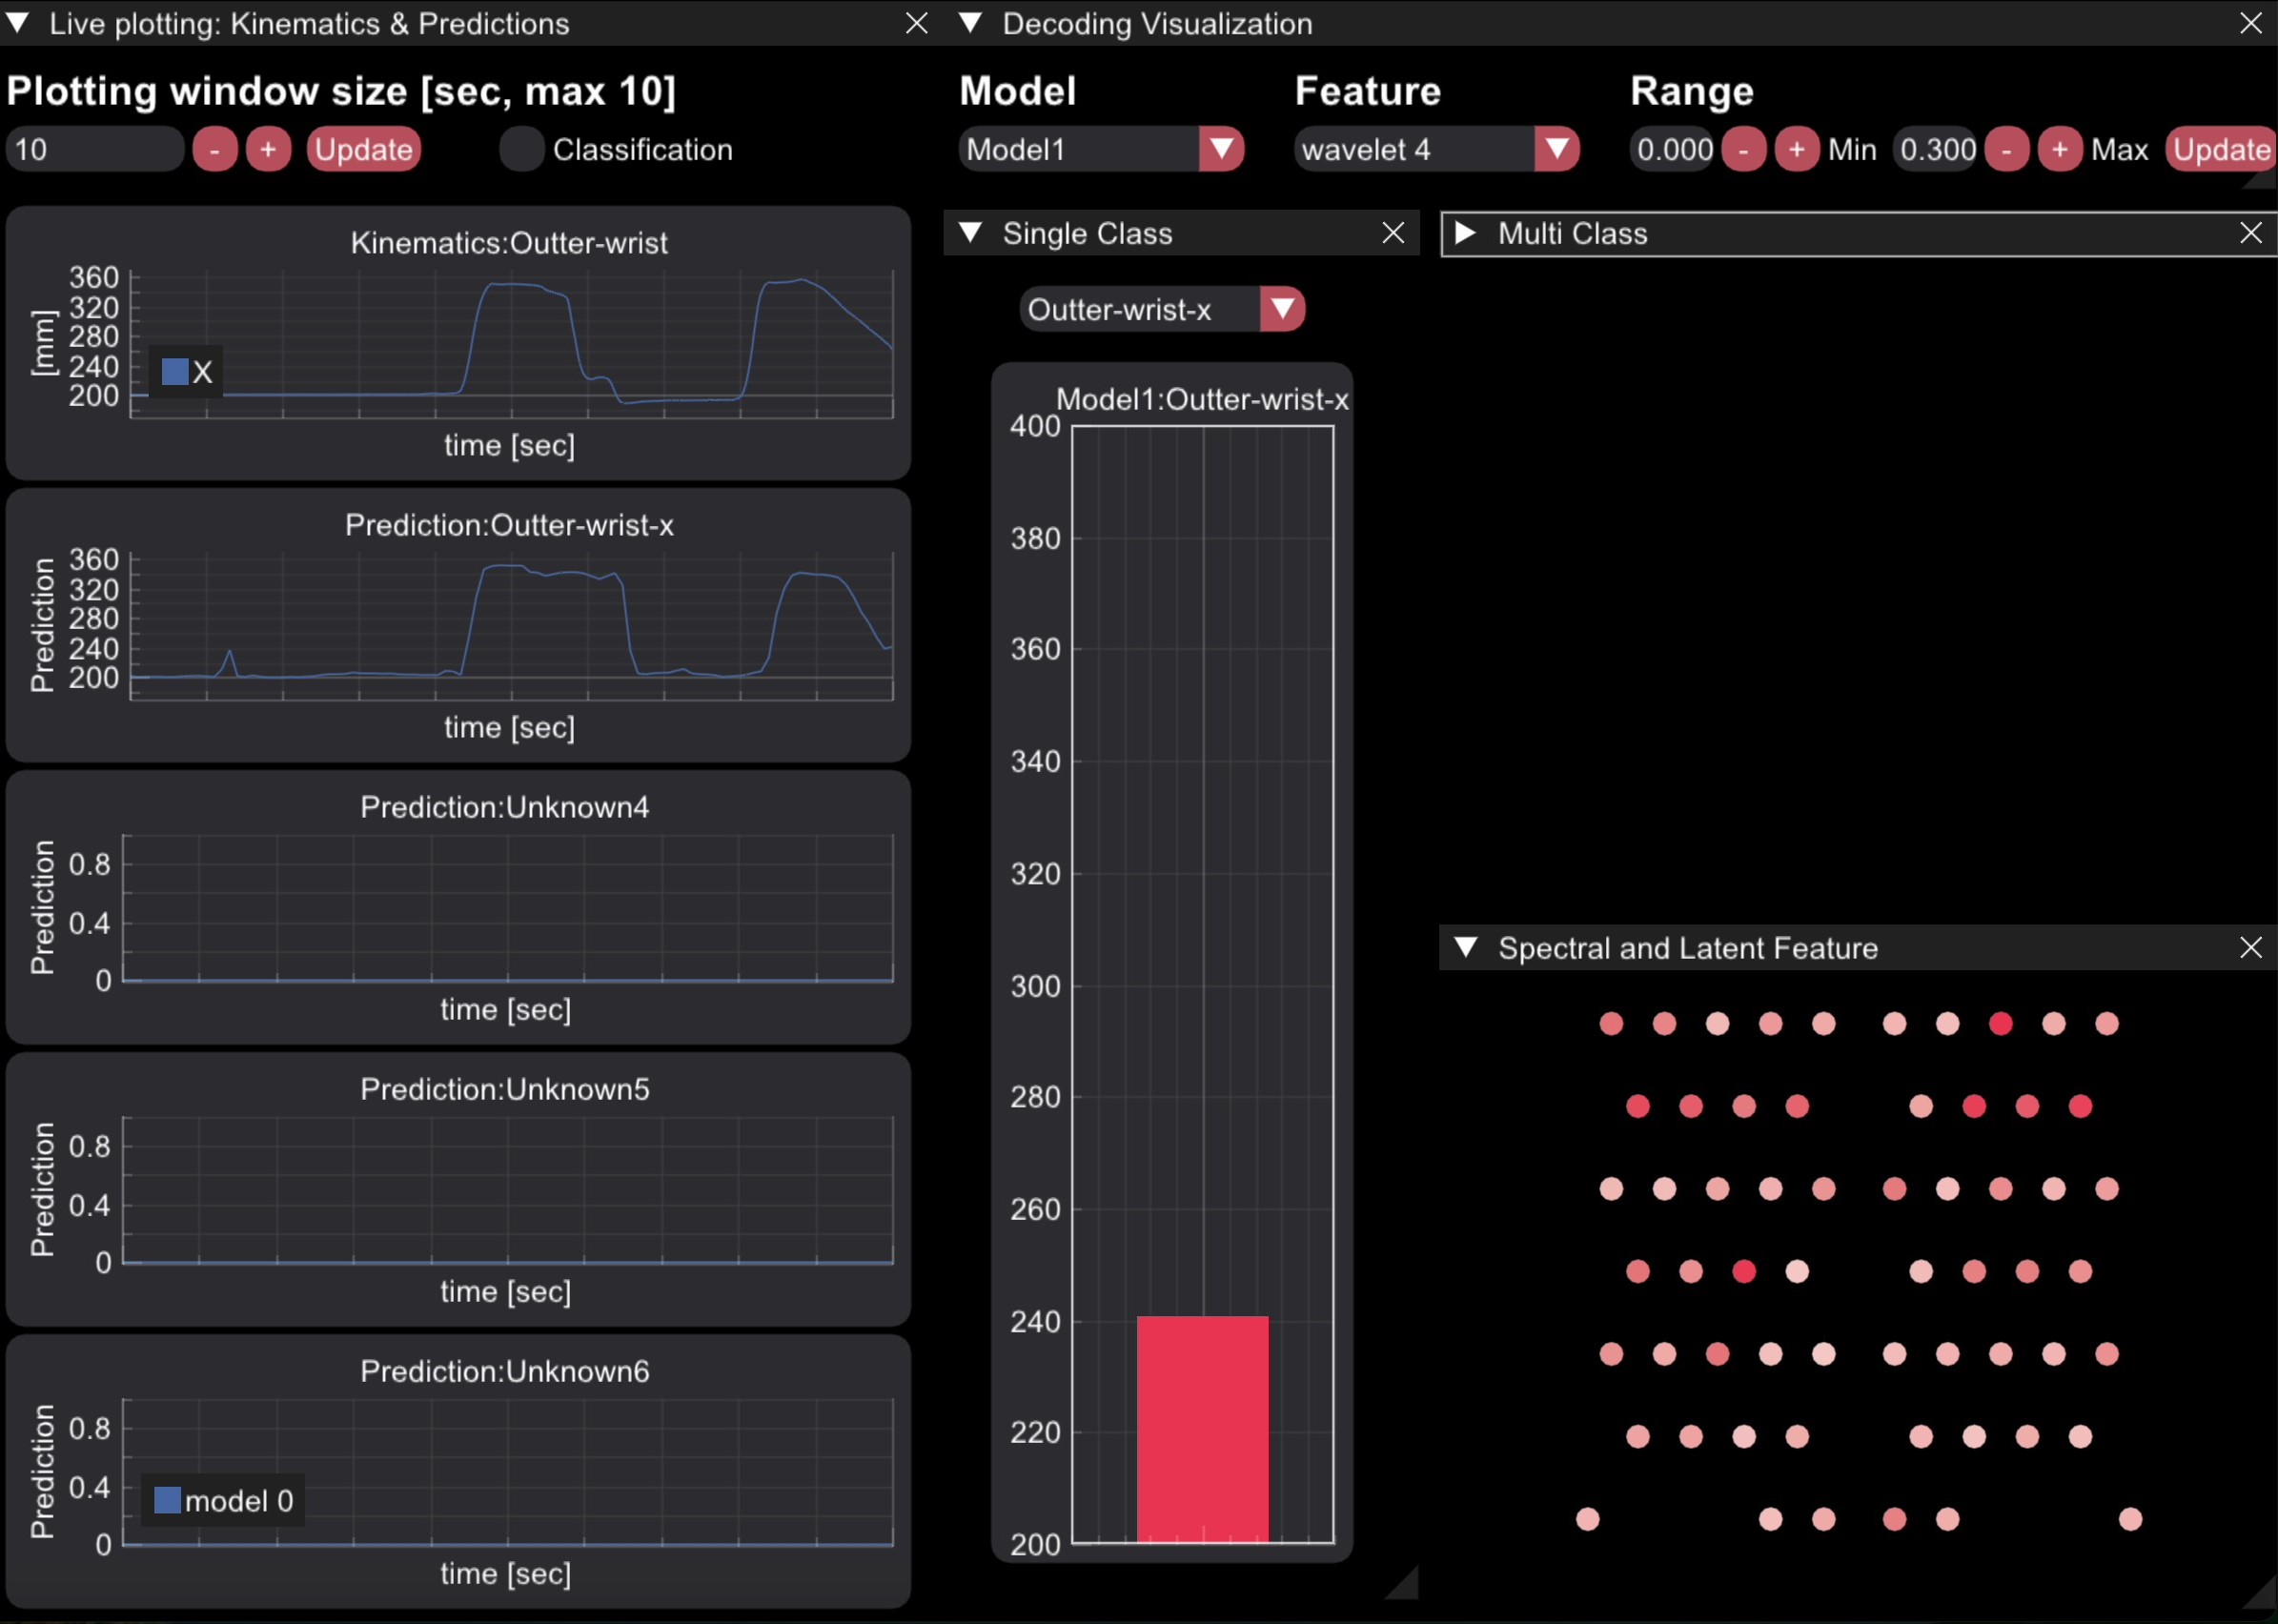This screenshot has width=2278, height=1624.
Task: Click plus button for Range Max value
Action: (x=2059, y=150)
